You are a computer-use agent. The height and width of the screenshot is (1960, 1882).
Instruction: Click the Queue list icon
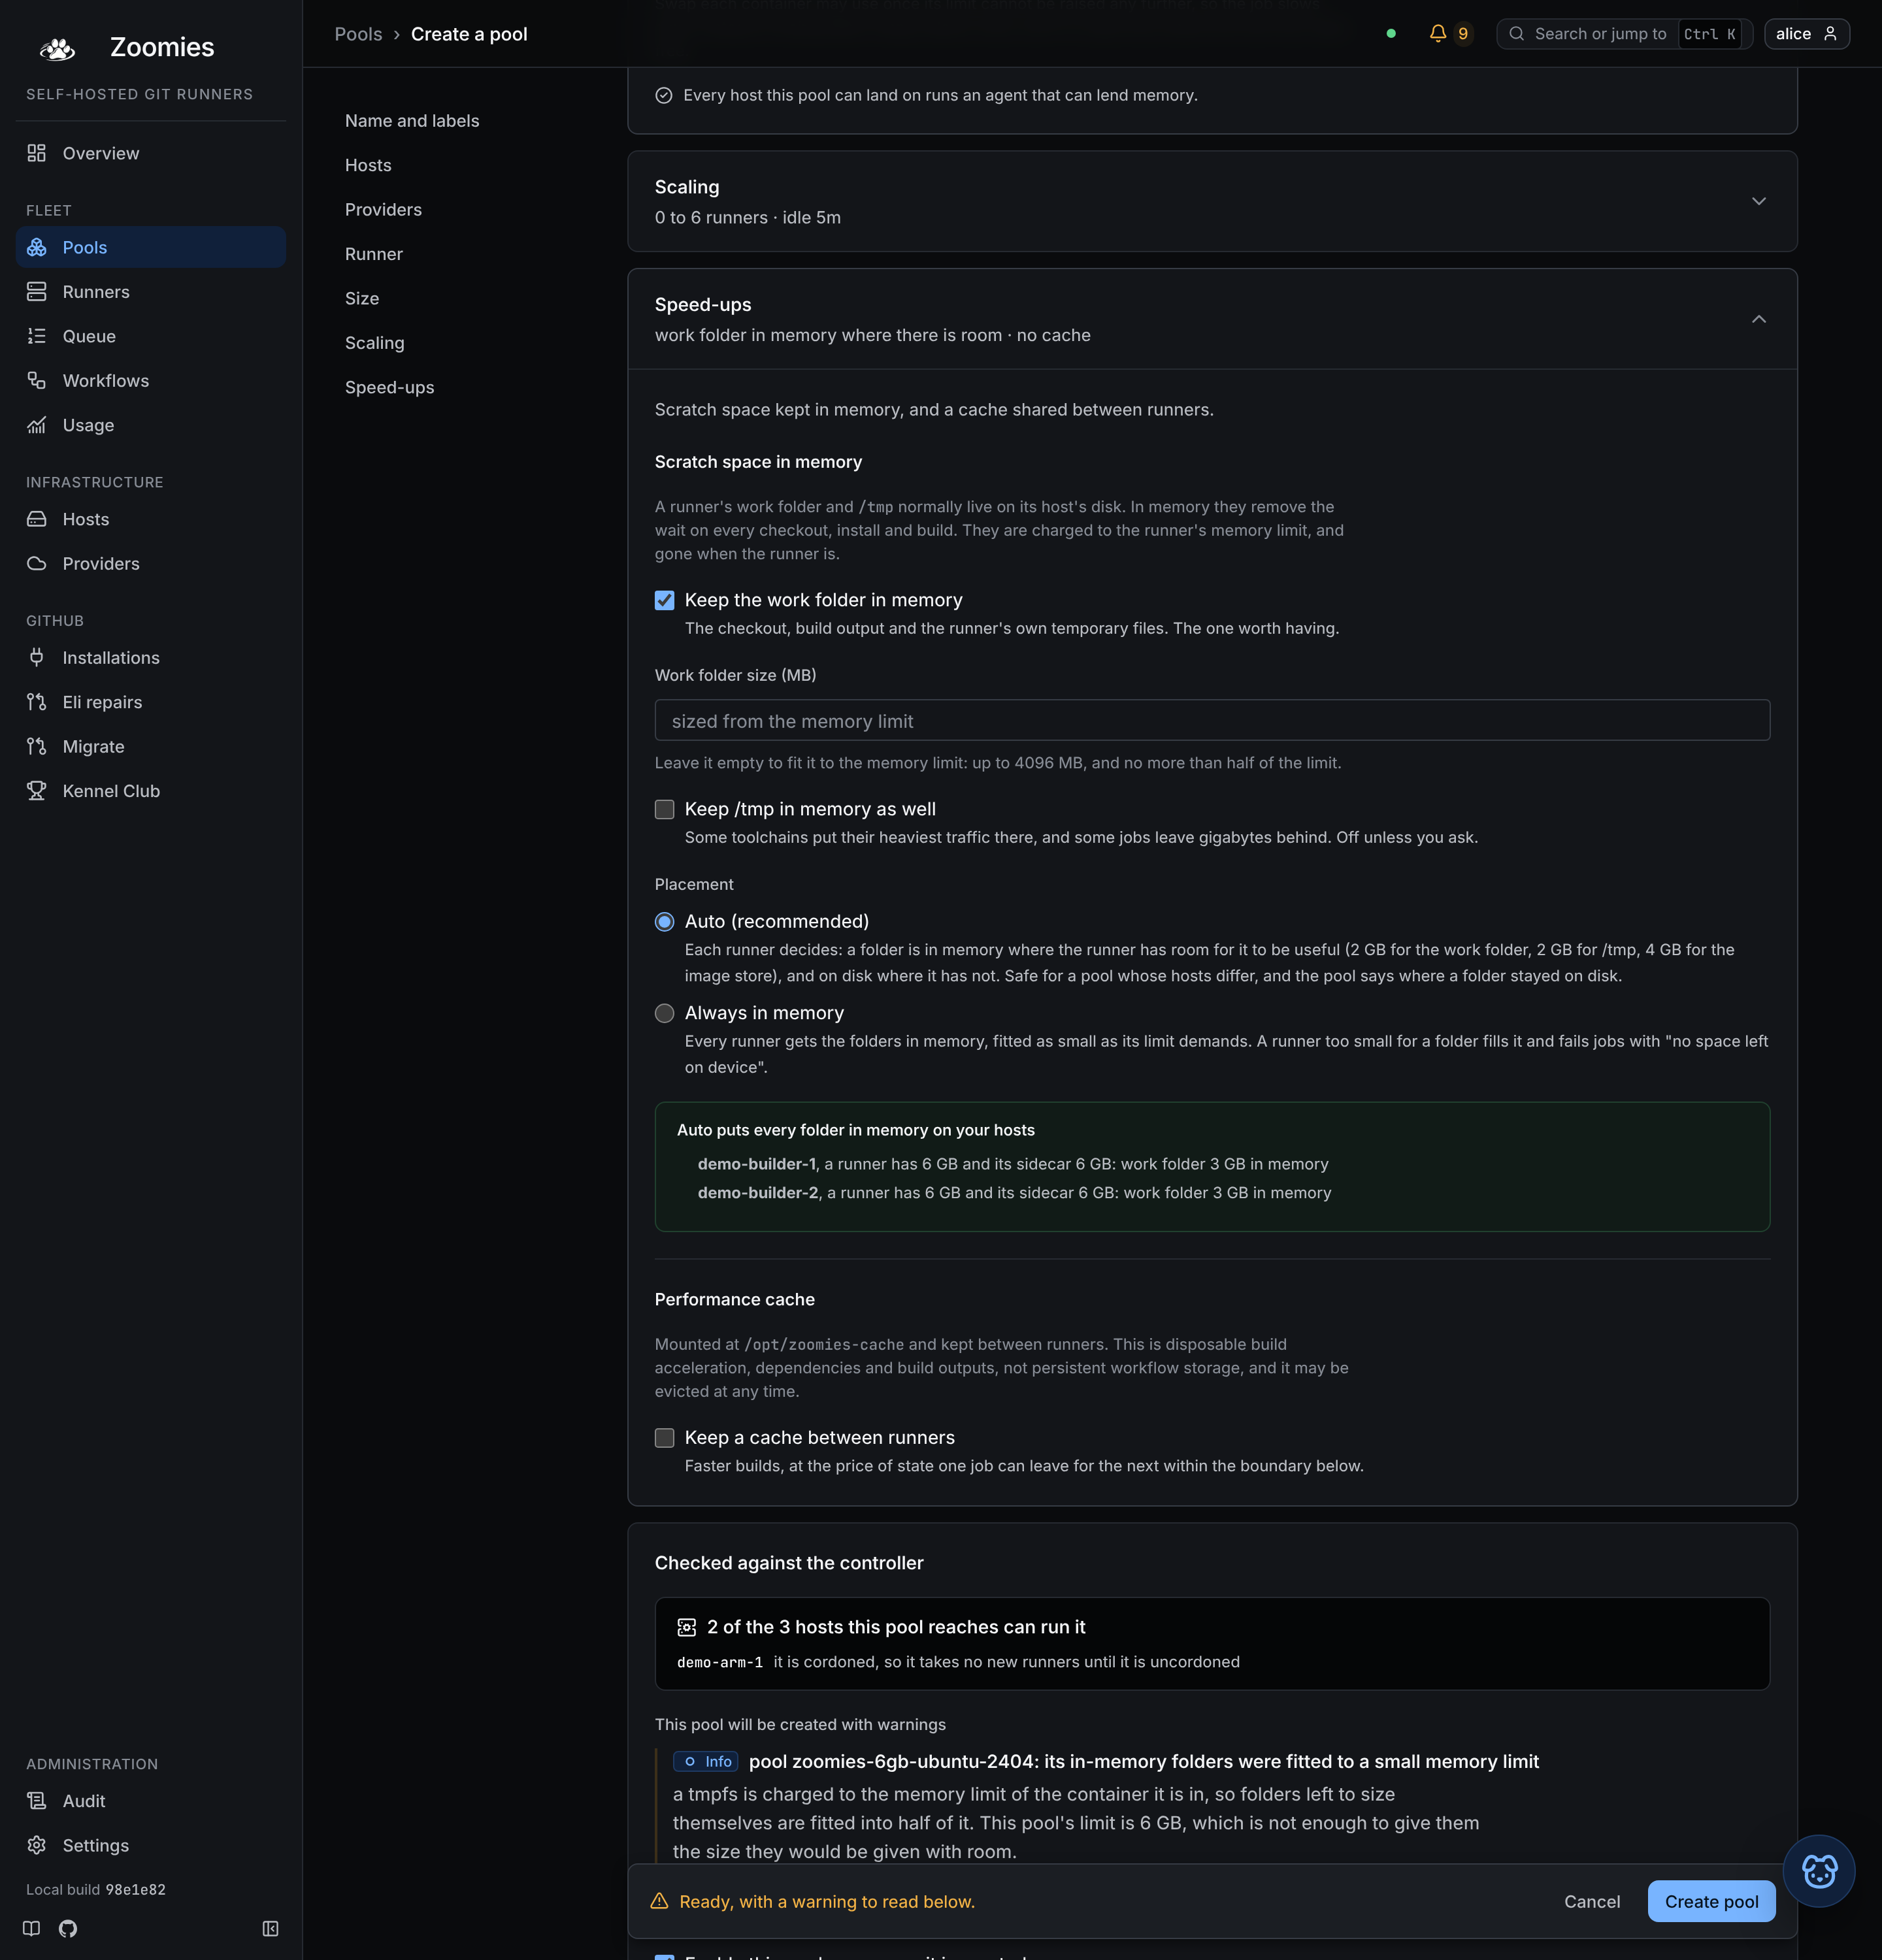(37, 336)
